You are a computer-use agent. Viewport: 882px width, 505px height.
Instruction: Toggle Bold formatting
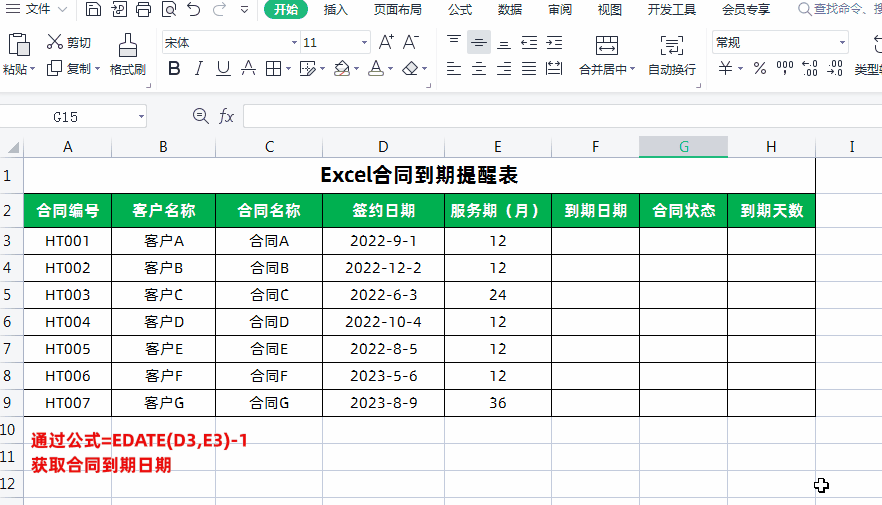click(x=174, y=69)
